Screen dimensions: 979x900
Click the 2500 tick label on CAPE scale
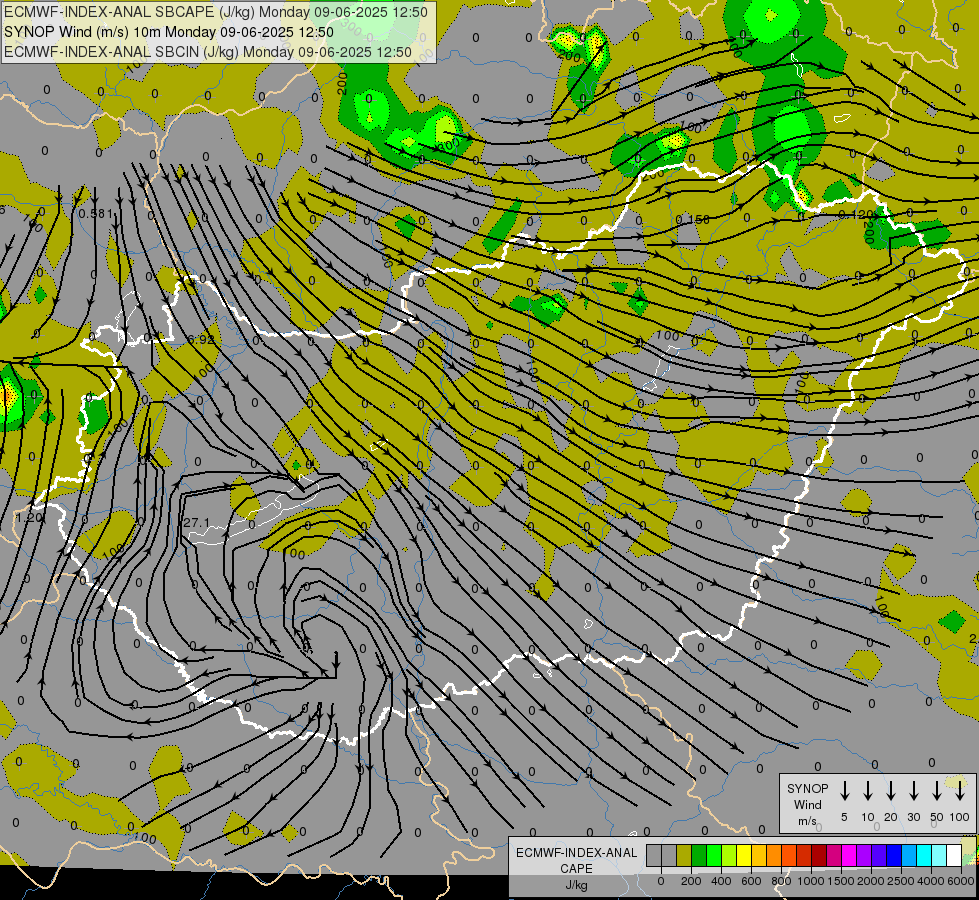click(x=901, y=881)
